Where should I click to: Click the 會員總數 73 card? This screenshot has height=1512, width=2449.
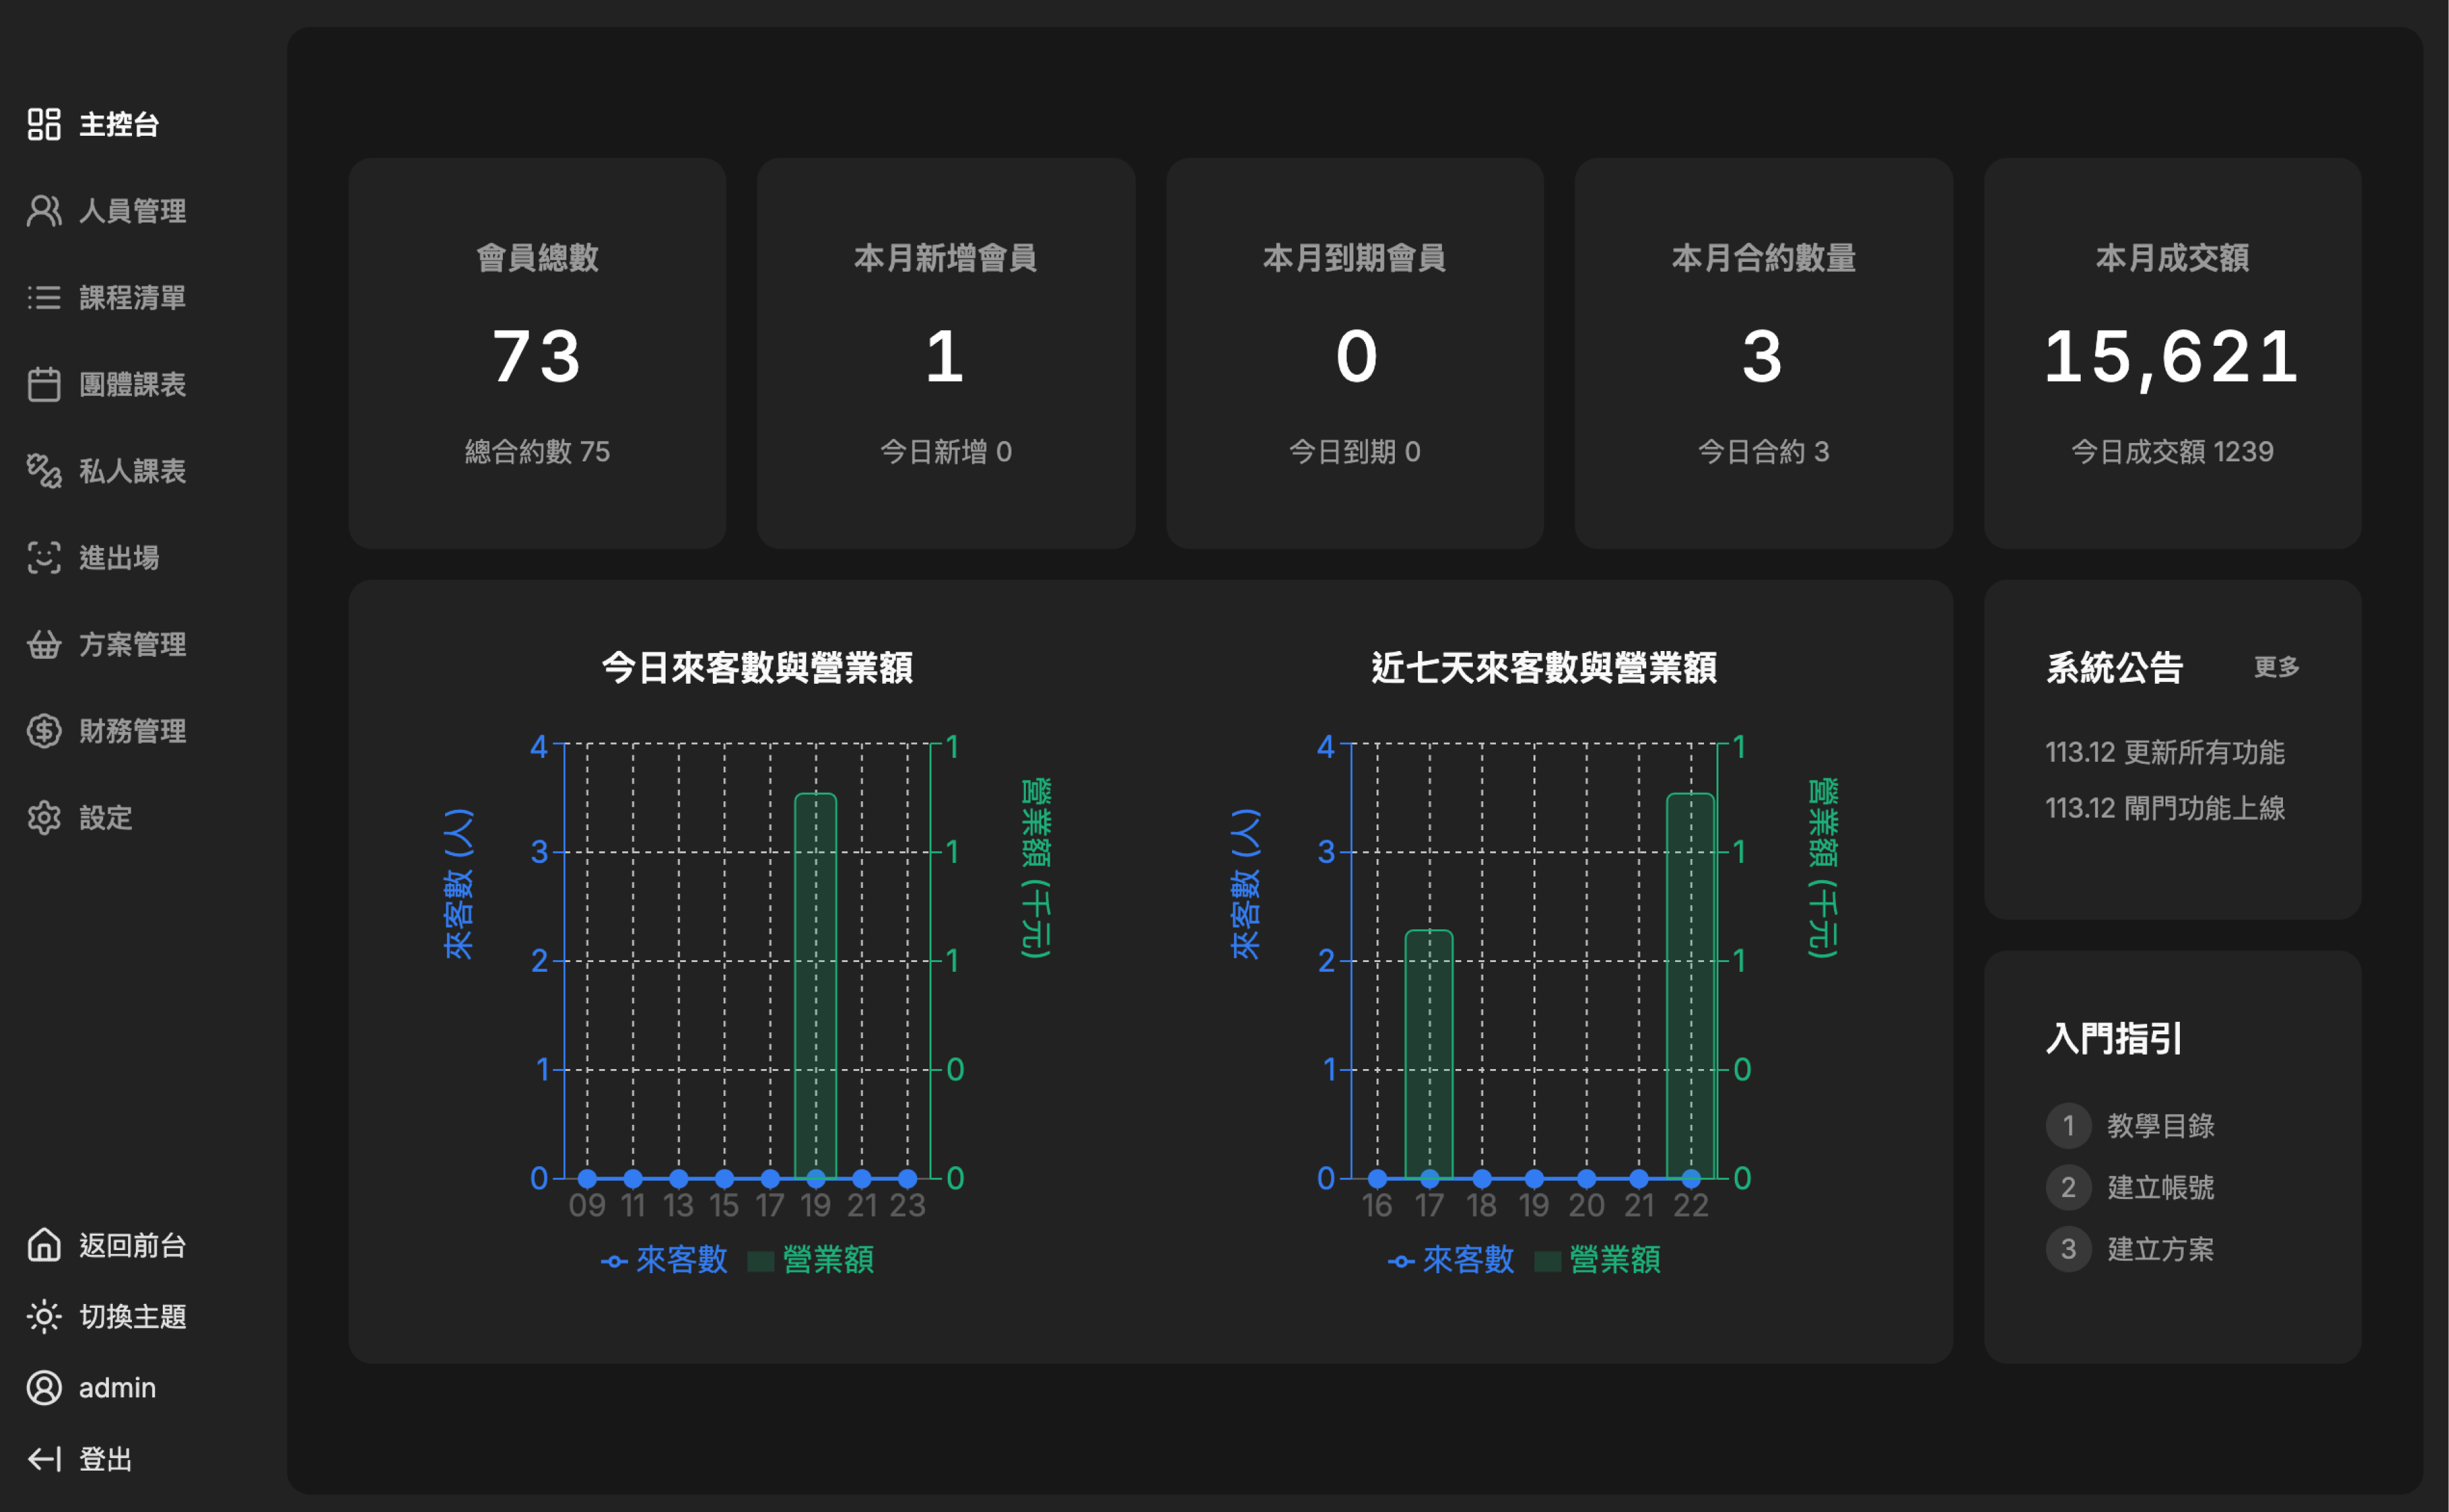click(x=537, y=353)
